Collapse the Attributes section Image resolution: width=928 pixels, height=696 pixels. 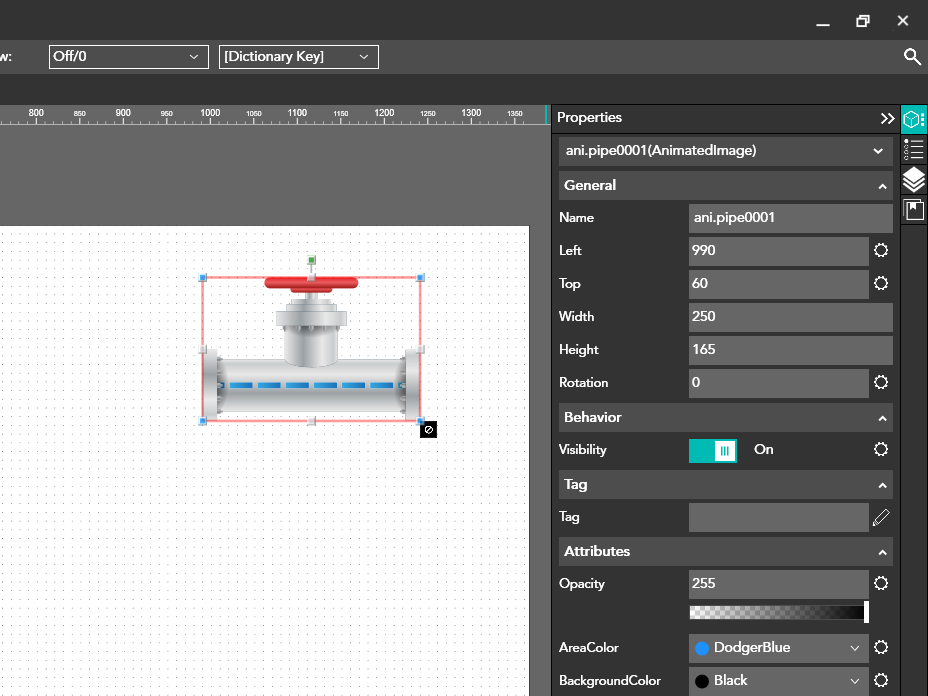click(x=882, y=552)
